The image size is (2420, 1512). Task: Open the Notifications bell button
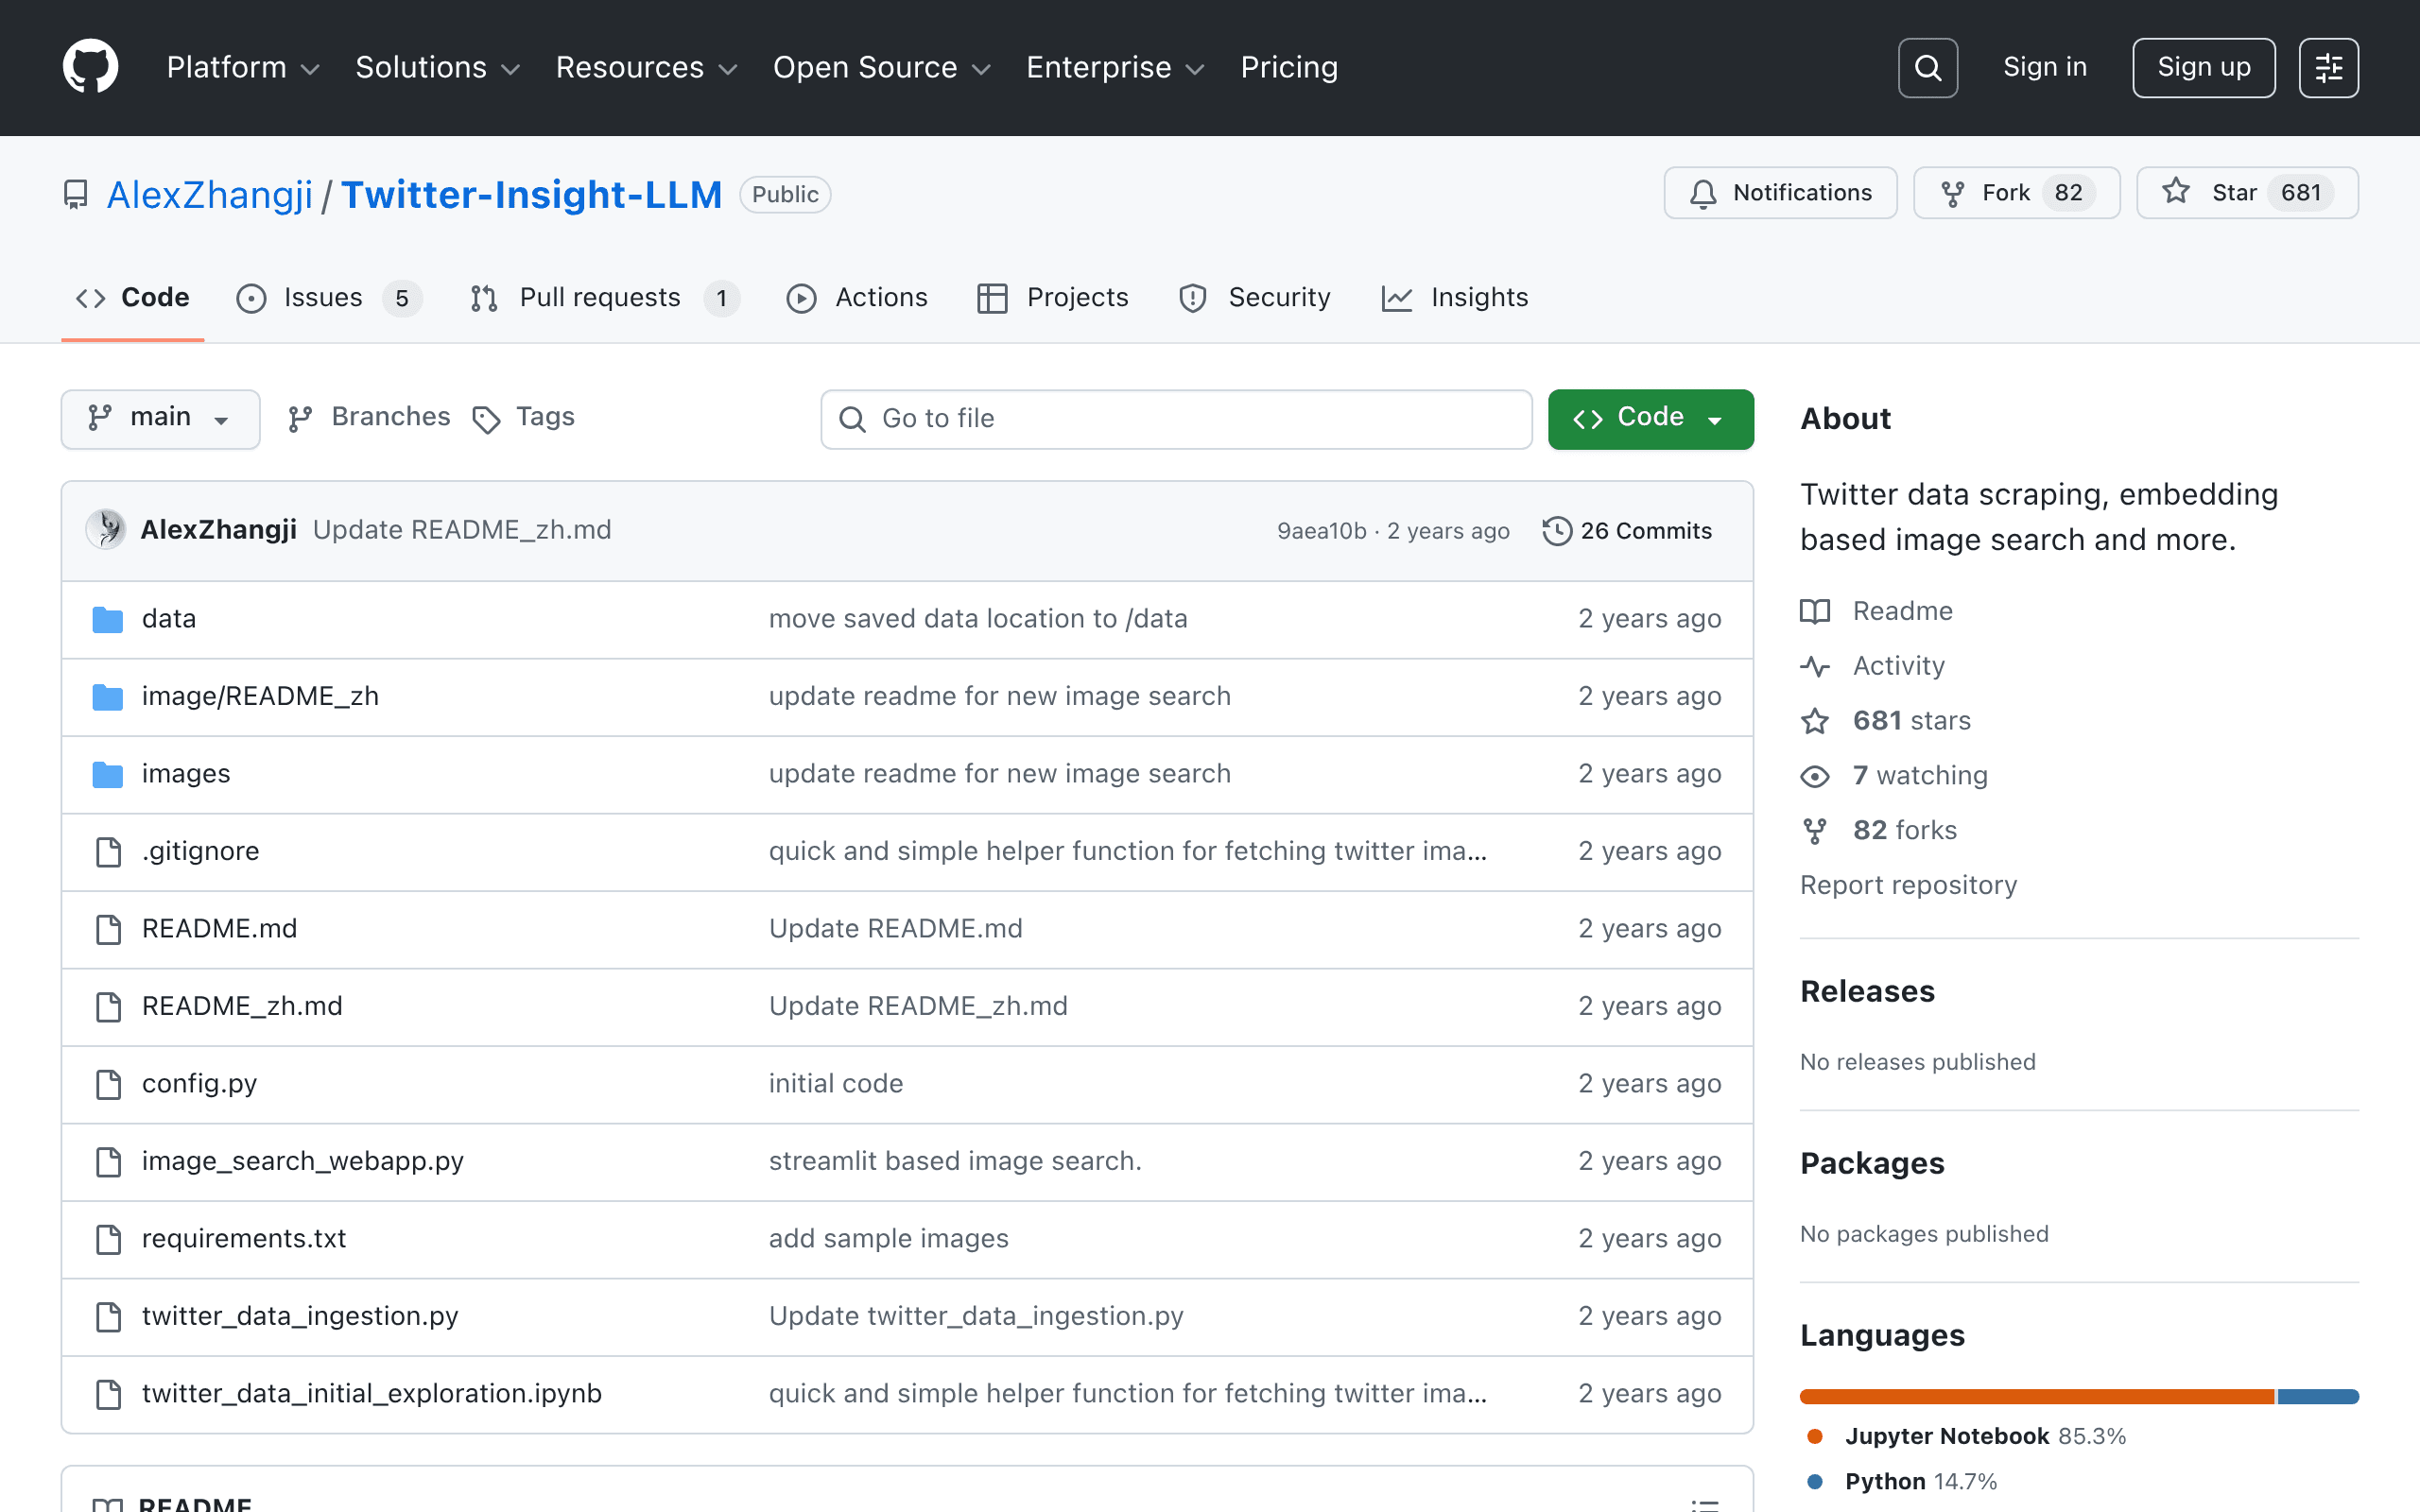1780,192
